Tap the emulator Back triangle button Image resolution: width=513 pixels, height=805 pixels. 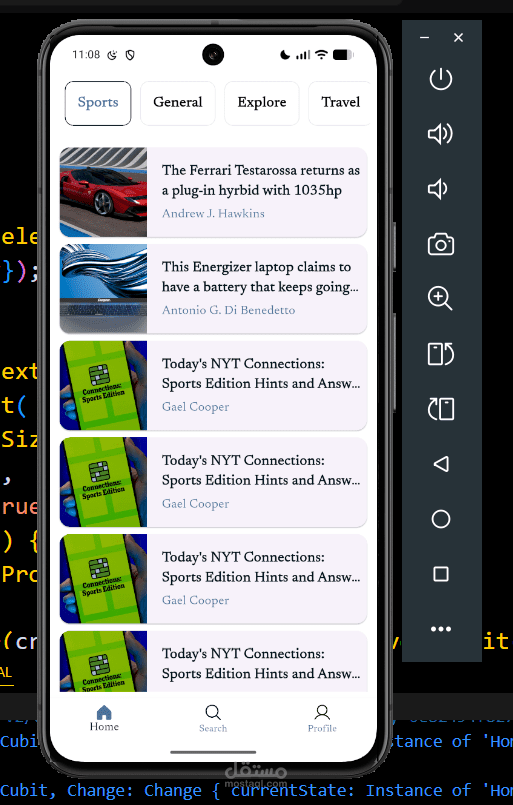(x=441, y=464)
